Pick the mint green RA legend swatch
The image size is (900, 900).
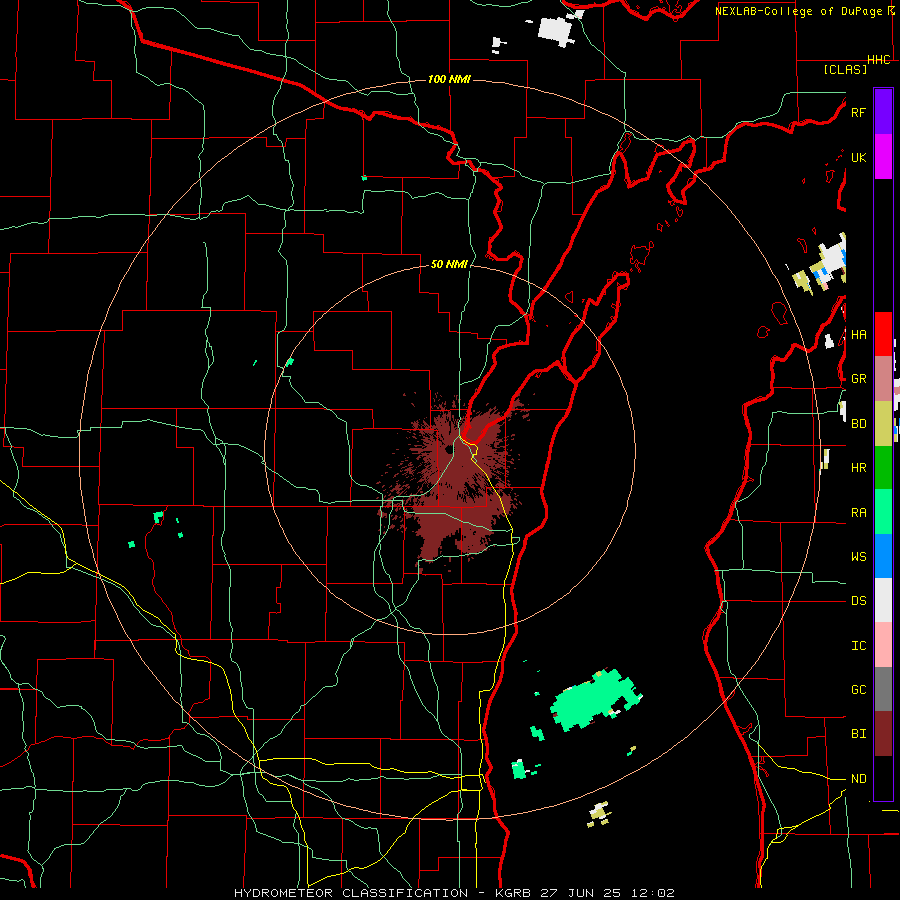point(883,512)
